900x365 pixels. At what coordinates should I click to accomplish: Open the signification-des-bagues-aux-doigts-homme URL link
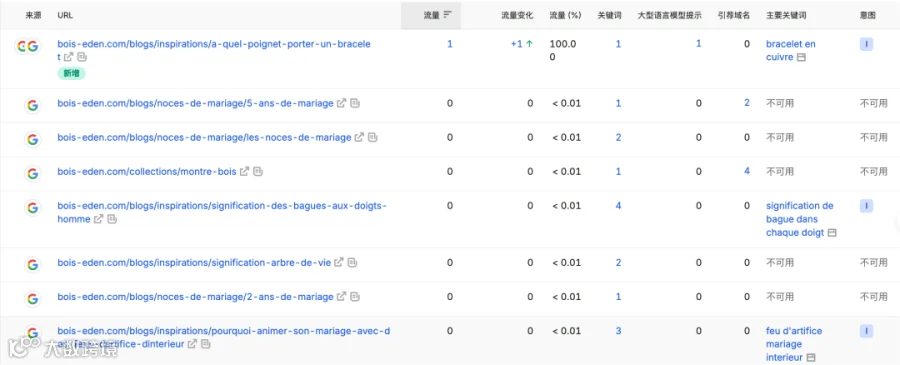tap(222, 212)
